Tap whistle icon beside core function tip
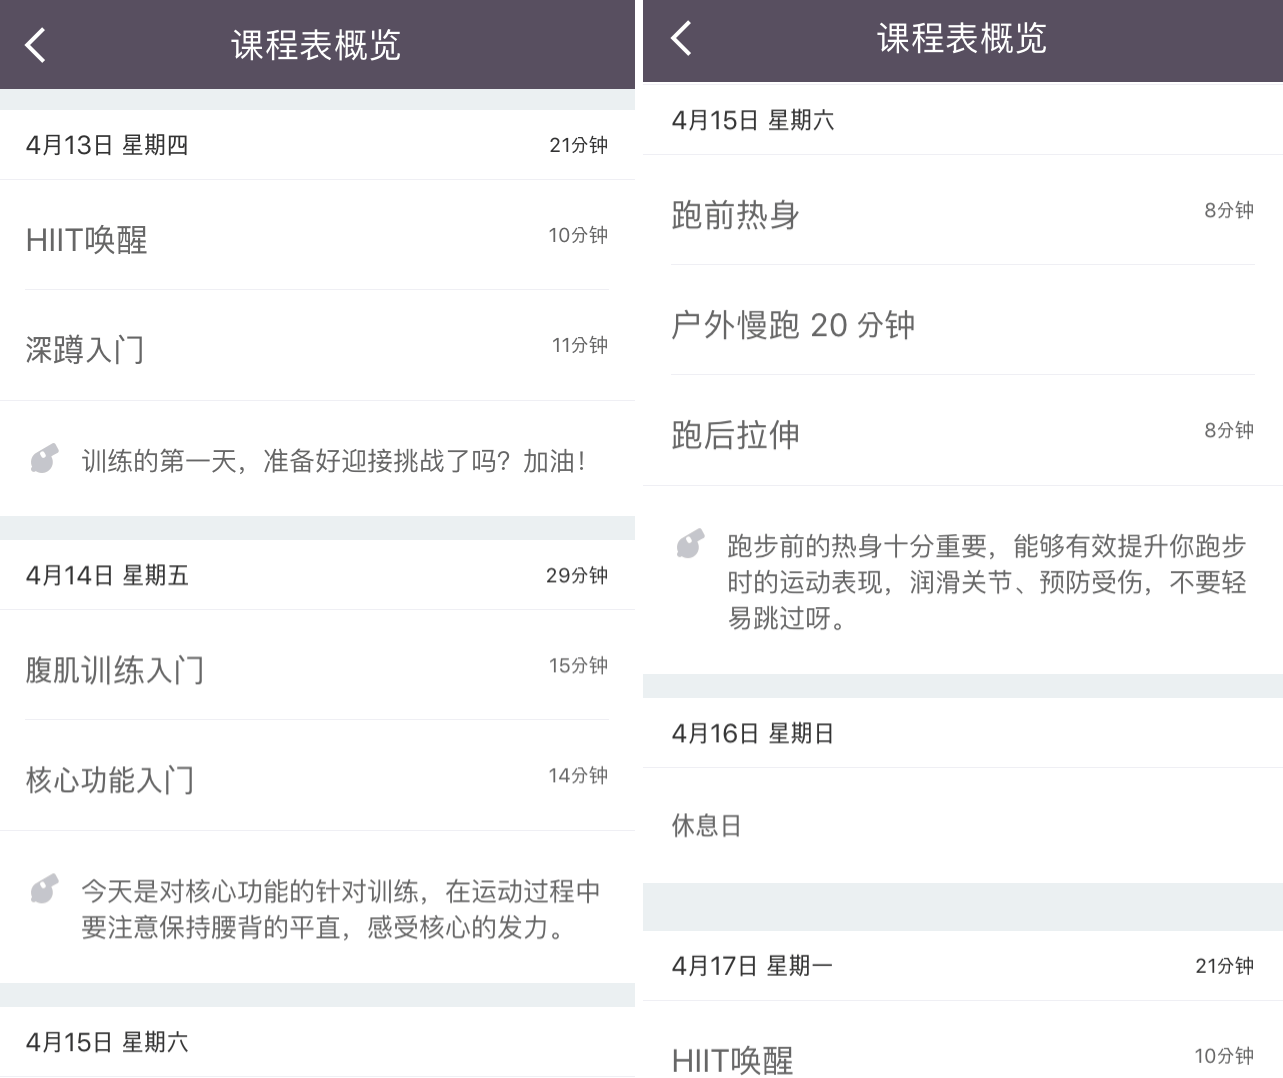This screenshot has width=1283, height=1078. click(x=44, y=889)
